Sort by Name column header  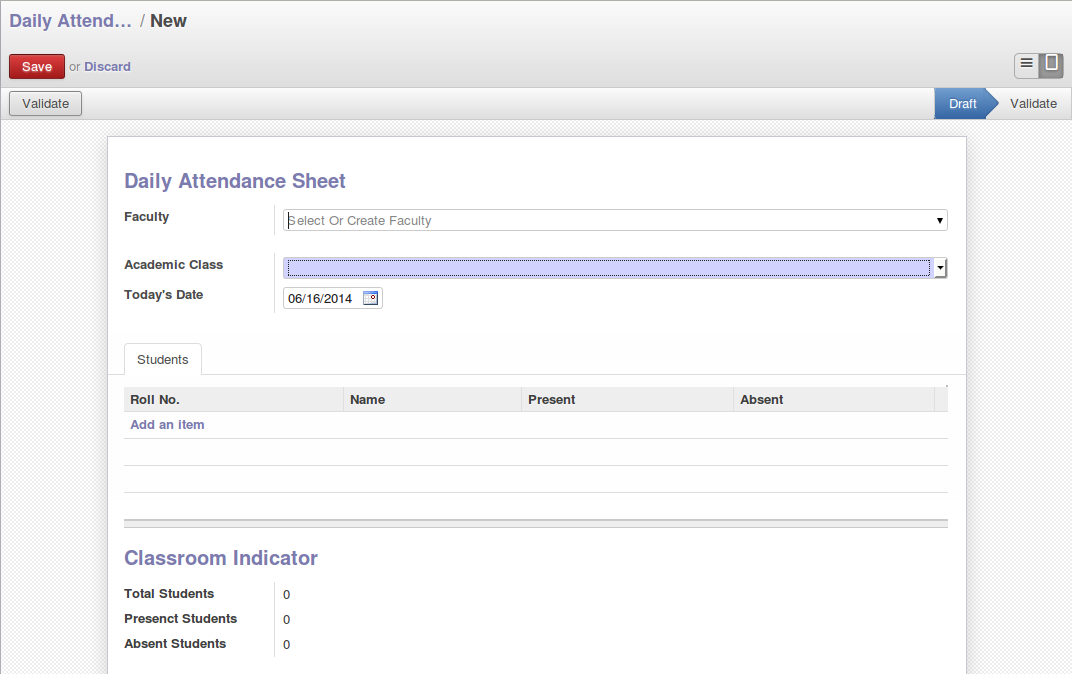pyautogui.click(x=432, y=399)
